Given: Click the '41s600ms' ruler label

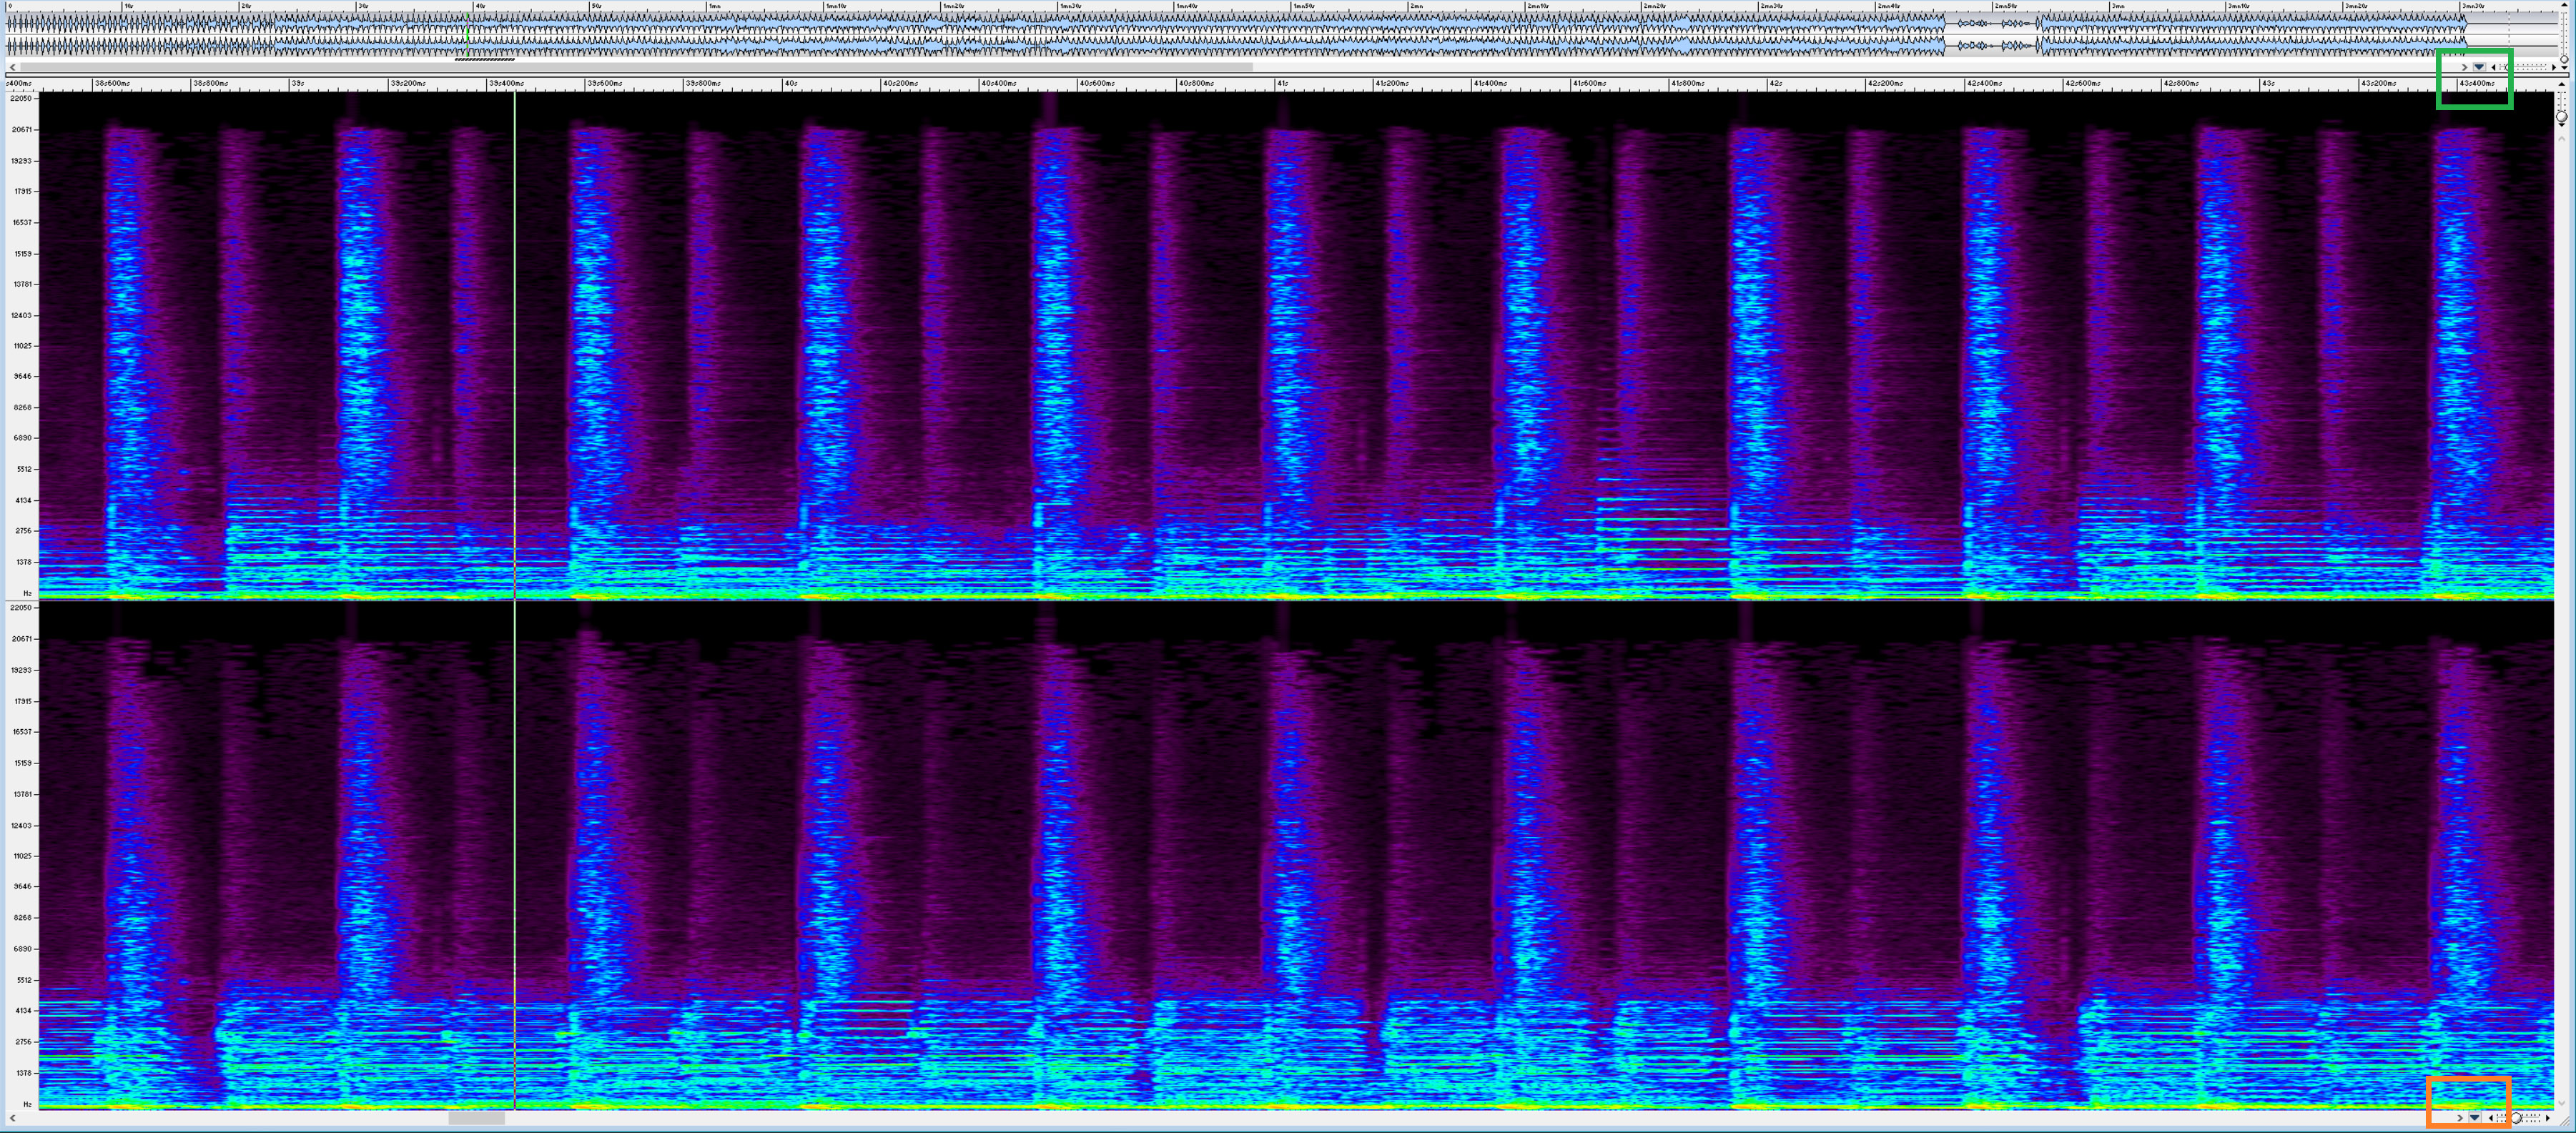Looking at the screenshot, I should (1589, 83).
